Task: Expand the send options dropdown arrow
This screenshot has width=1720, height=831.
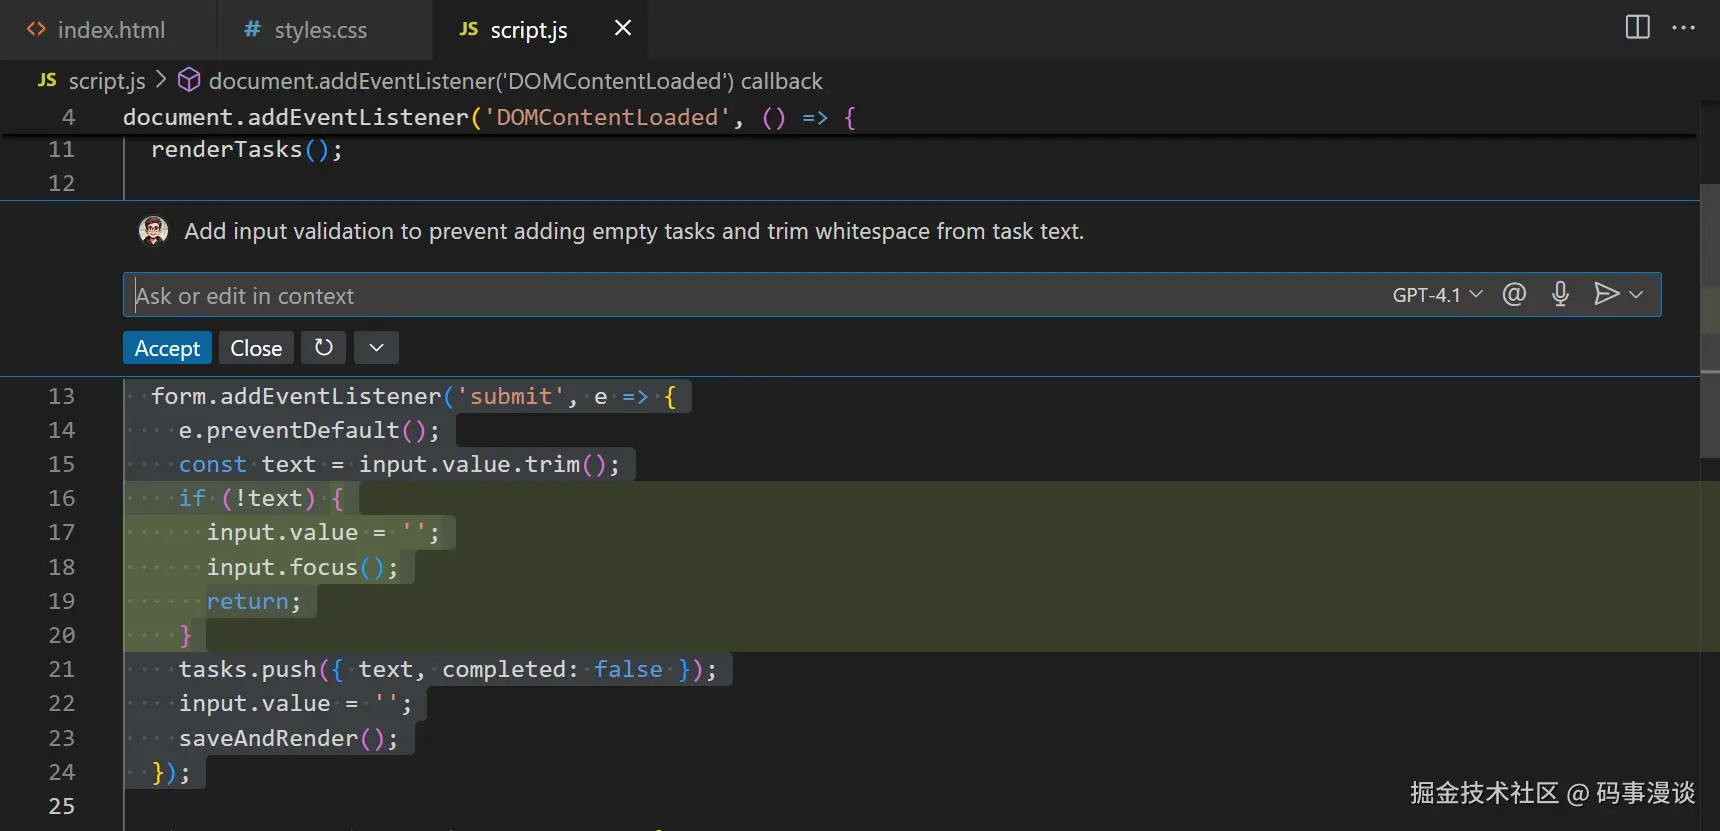Action: [x=1637, y=294]
